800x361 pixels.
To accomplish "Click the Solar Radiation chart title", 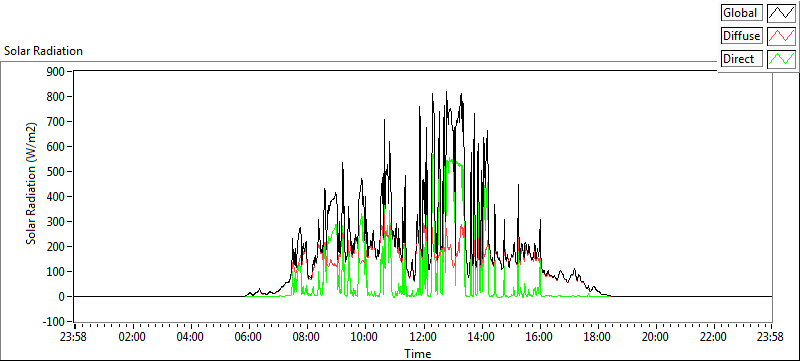I will (43, 51).
